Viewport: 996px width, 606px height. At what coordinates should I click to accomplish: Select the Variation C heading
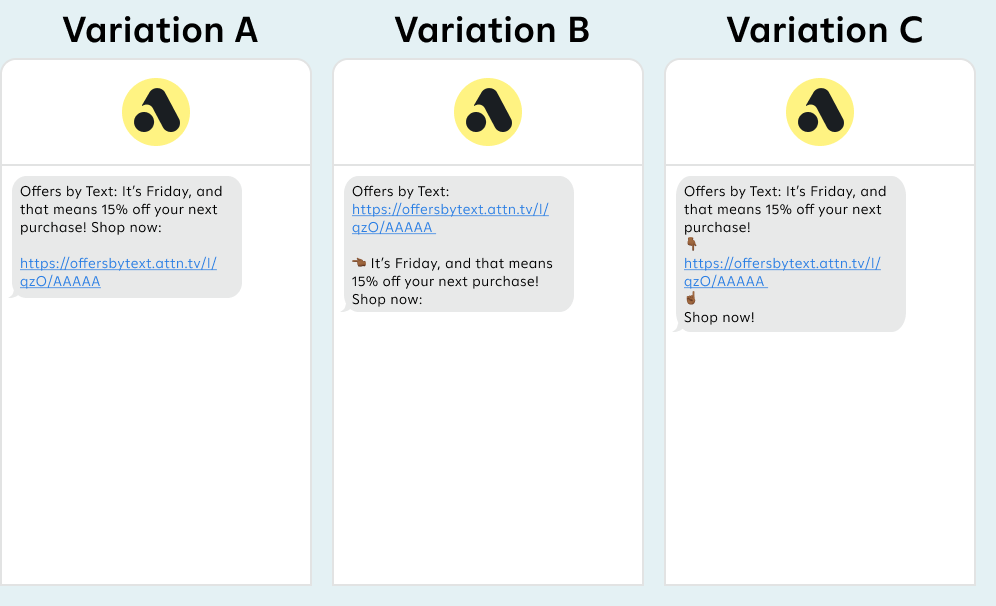[x=824, y=30]
